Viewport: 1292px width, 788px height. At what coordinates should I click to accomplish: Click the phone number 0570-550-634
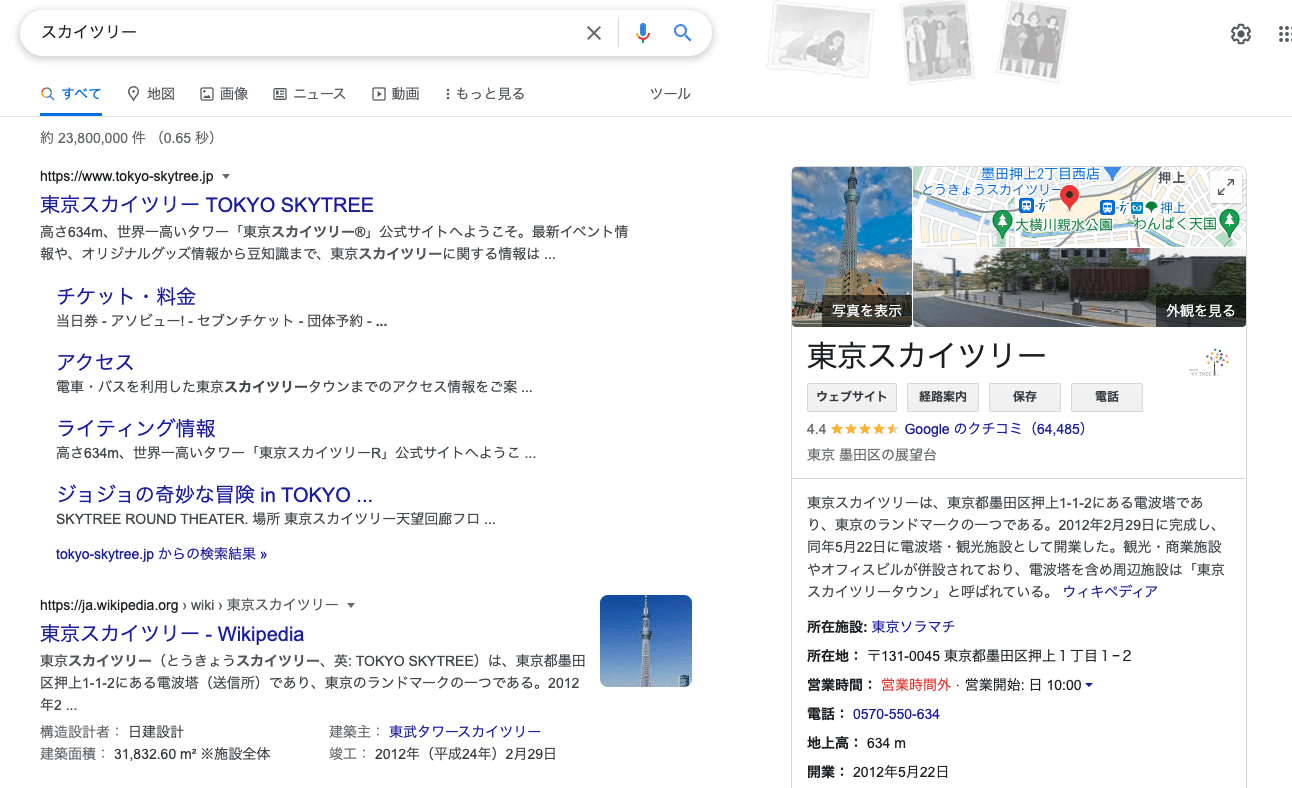tap(896, 714)
